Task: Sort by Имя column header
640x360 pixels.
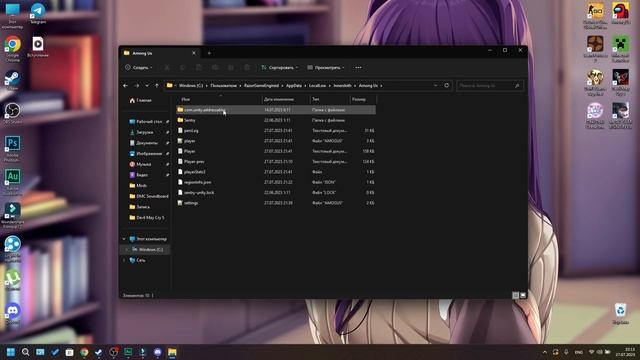Action: coord(220,99)
